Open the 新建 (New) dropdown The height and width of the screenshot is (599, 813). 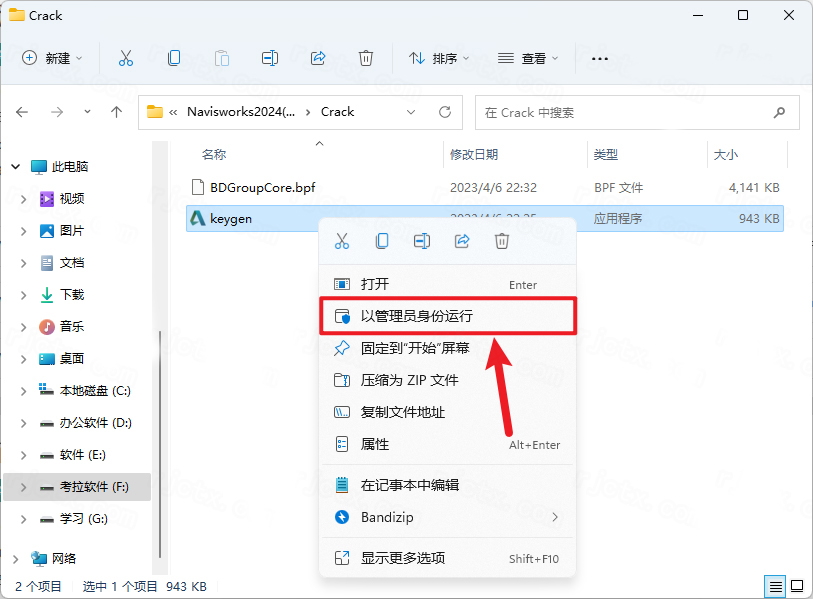(52, 58)
